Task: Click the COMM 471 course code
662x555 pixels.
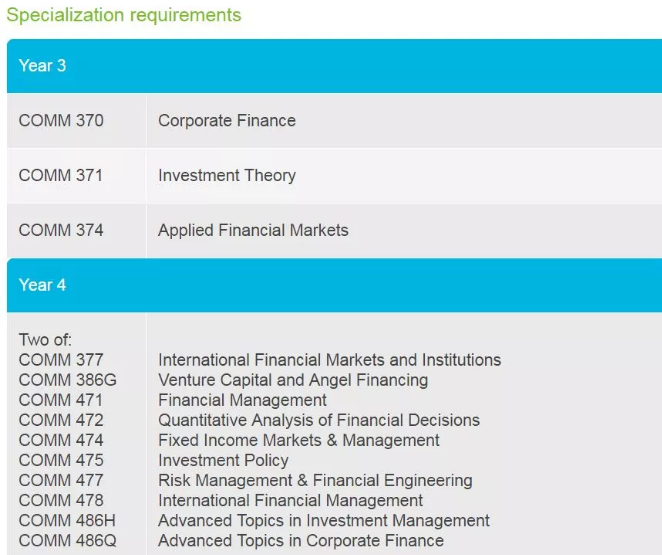Action: [61, 400]
